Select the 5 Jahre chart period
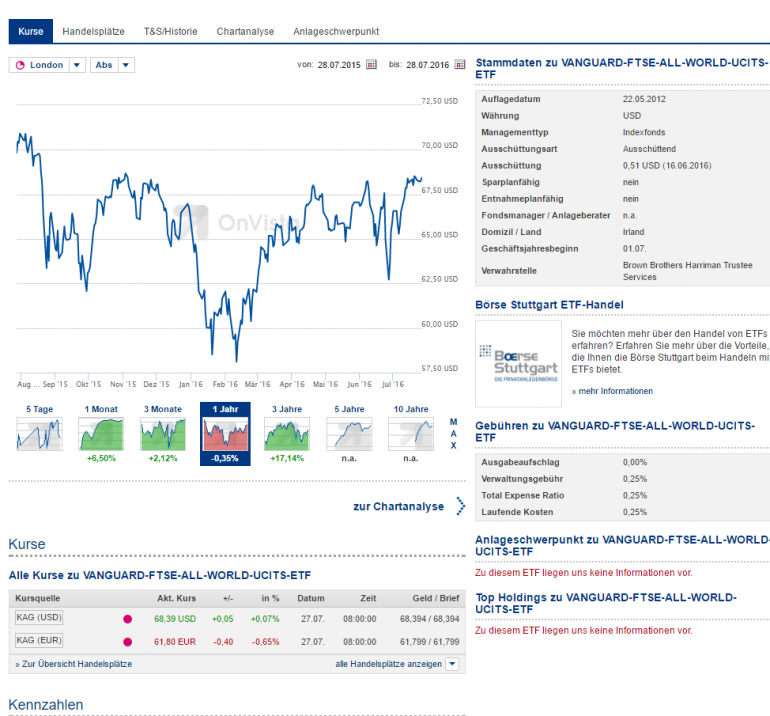The width and height of the screenshot is (770, 716). [x=349, y=434]
